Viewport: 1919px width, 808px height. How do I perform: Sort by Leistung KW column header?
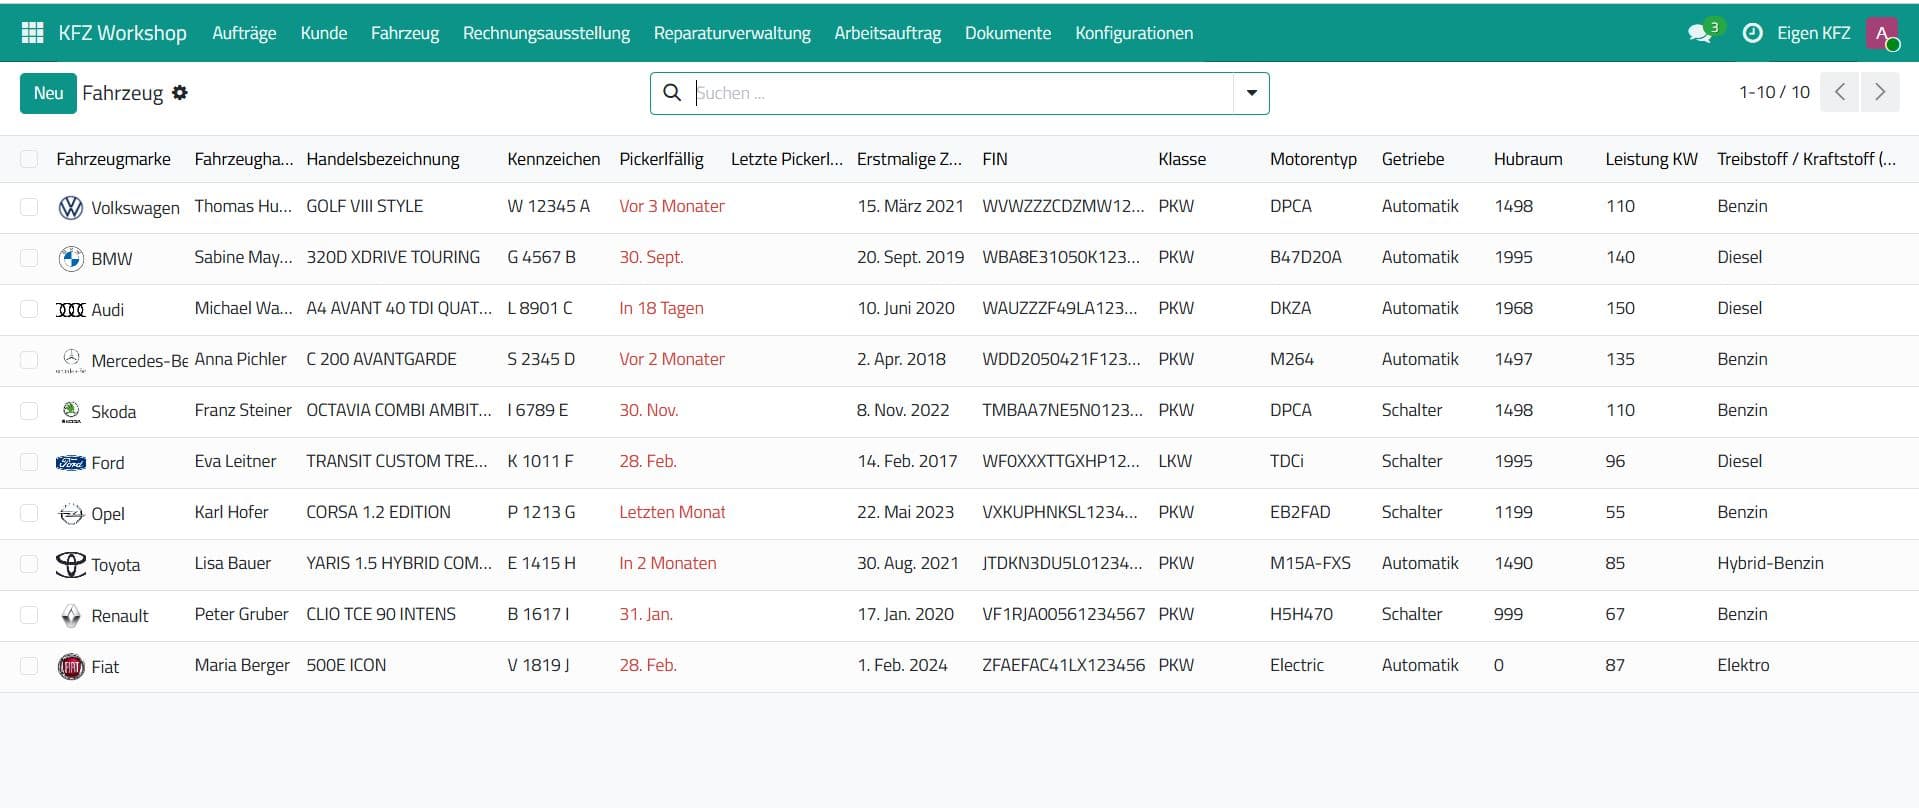(1651, 159)
